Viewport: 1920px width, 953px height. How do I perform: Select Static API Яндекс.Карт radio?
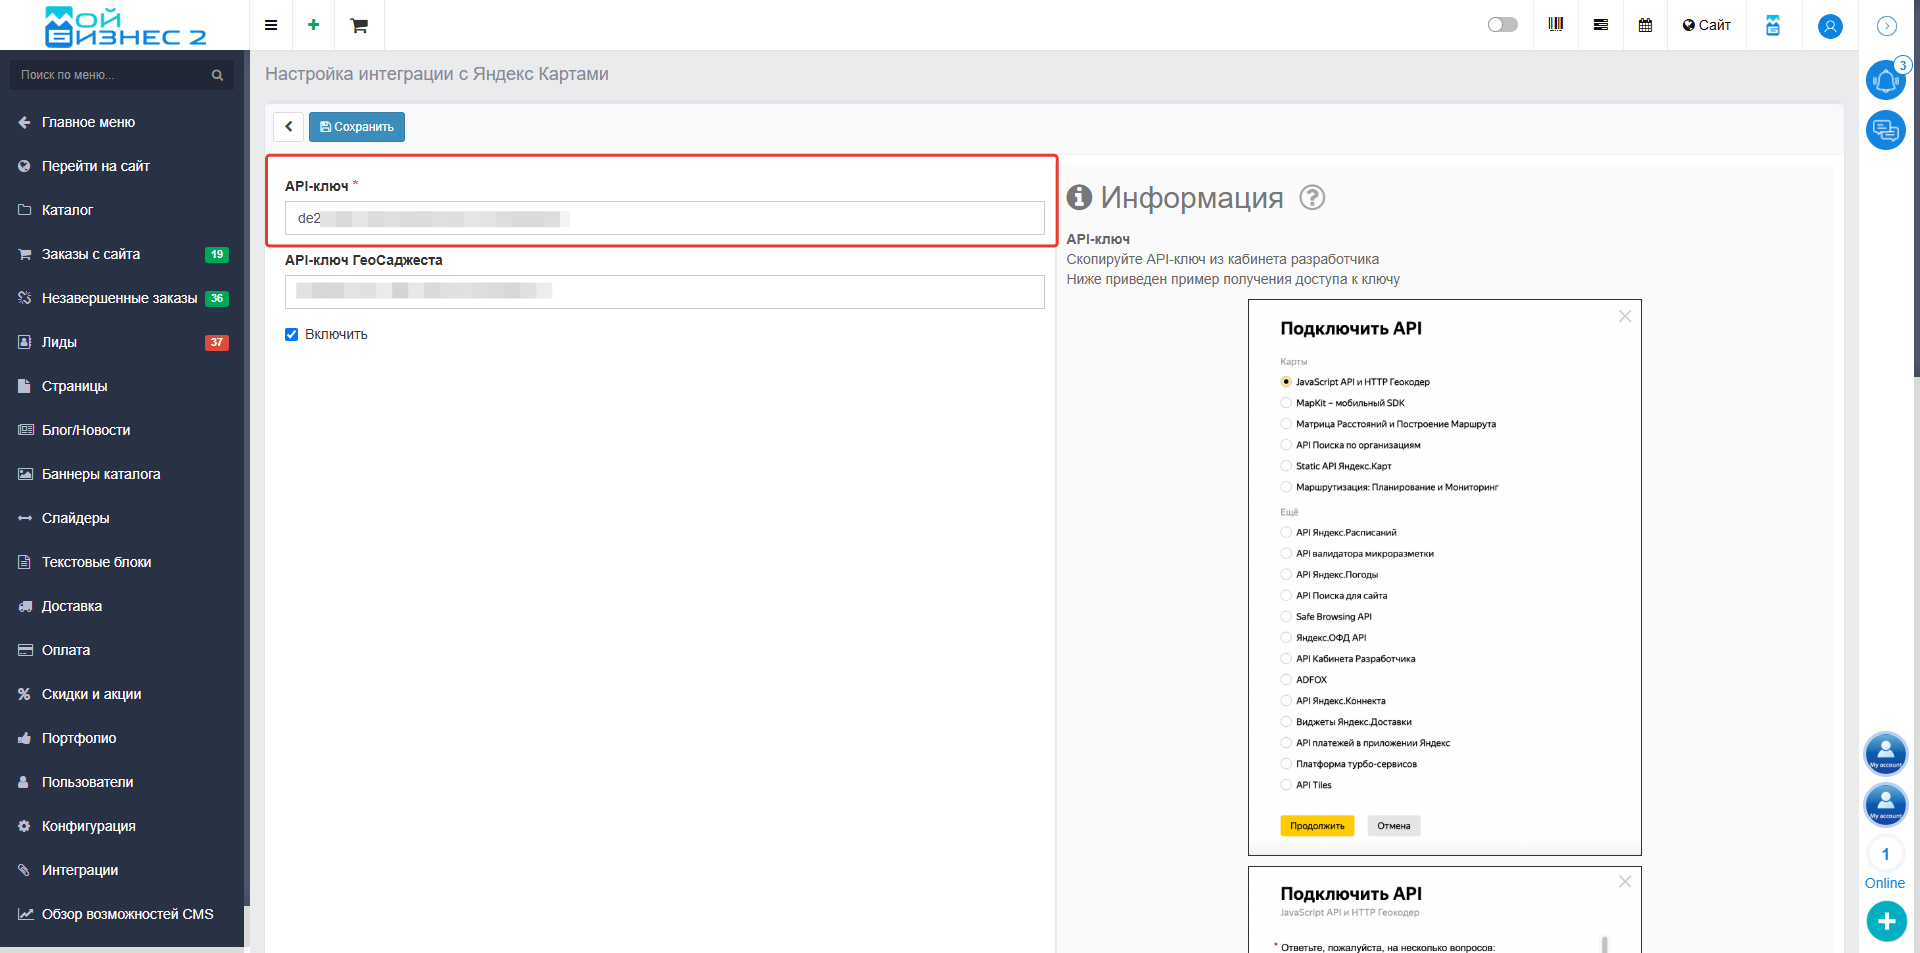coord(1286,466)
